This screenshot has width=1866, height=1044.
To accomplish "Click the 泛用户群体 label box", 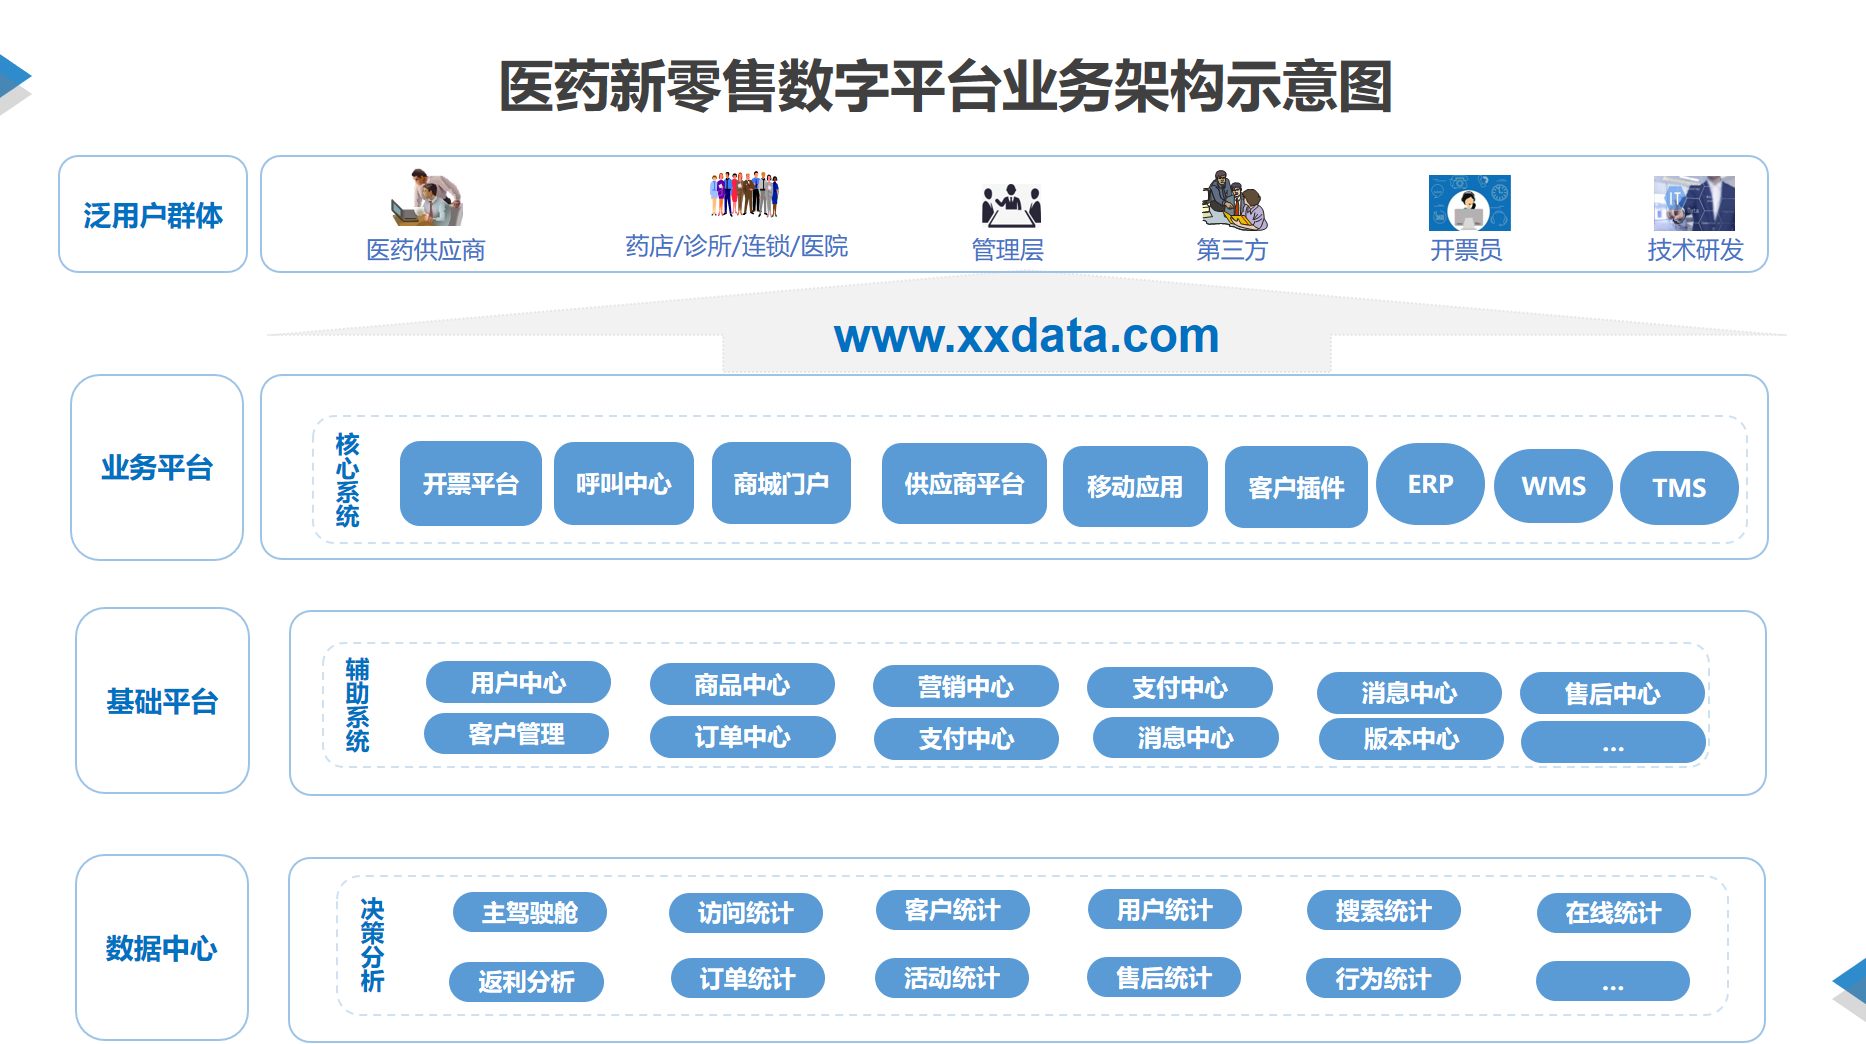I will (153, 214).
